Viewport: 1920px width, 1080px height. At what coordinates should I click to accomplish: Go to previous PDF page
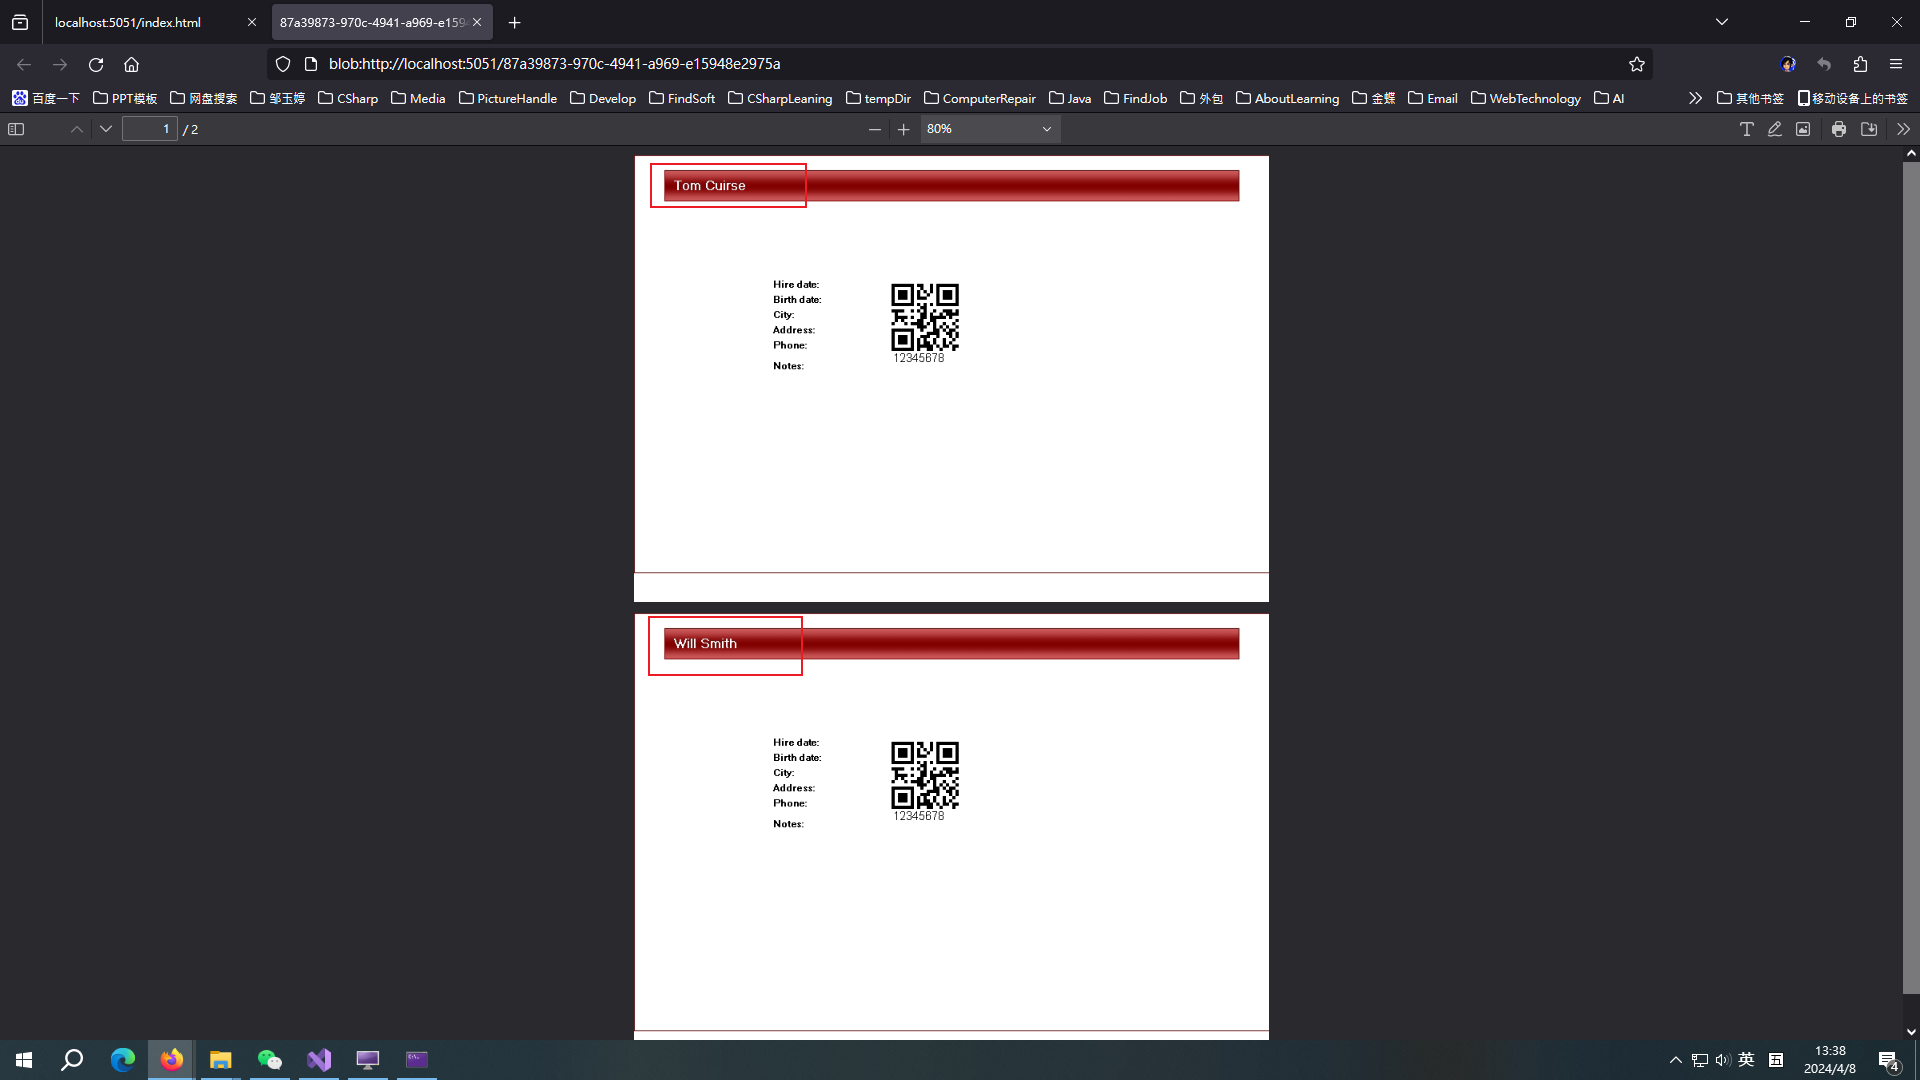77,129
